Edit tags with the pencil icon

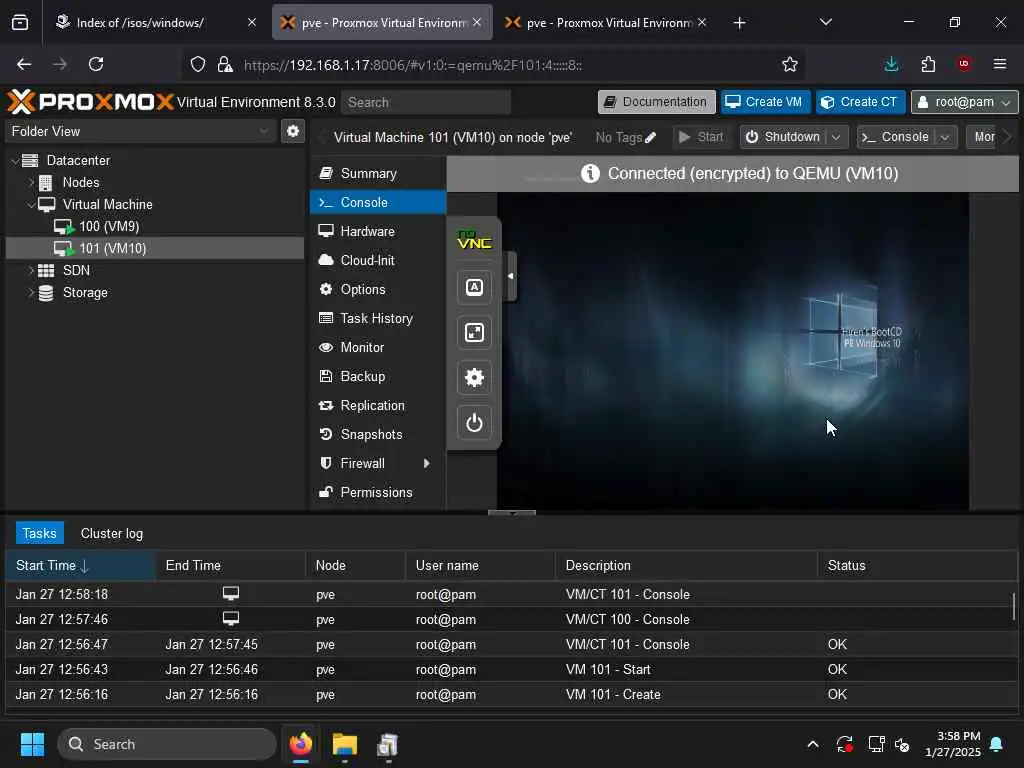pyautogui.click(x=650, y=137)
